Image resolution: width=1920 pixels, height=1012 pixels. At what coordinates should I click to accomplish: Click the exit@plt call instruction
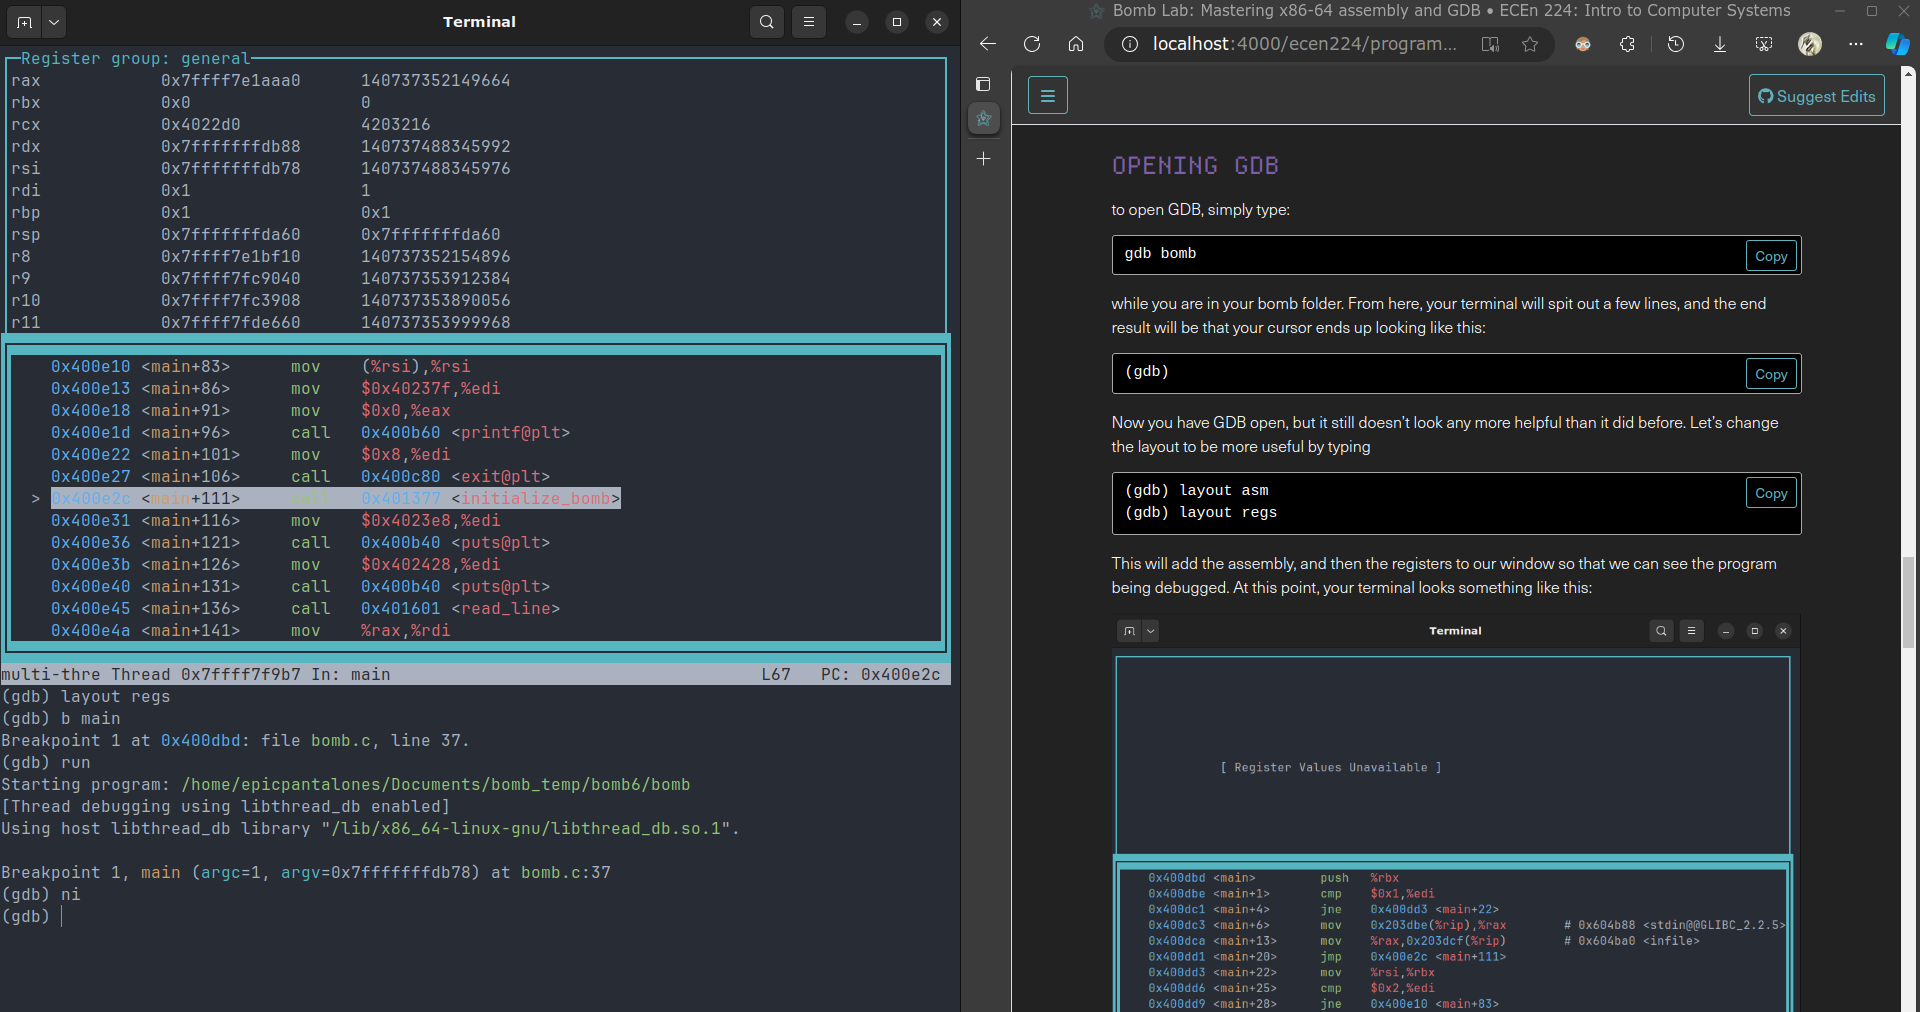(x=300, y=476)
